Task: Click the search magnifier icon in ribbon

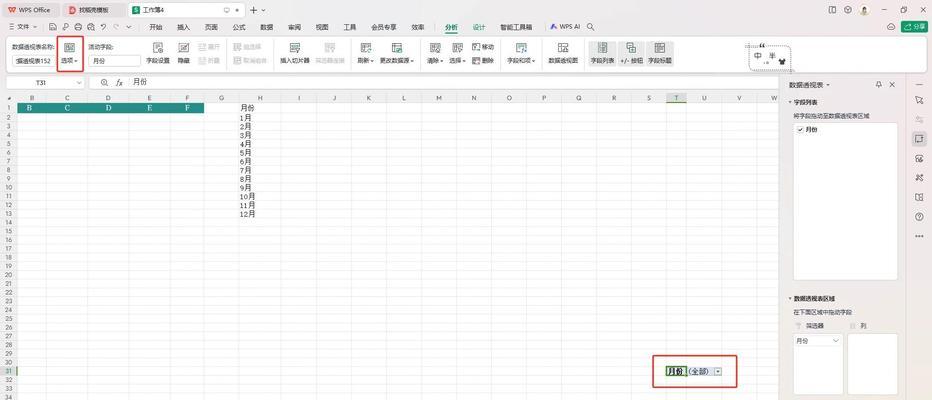Action: (x=590, y=27)
